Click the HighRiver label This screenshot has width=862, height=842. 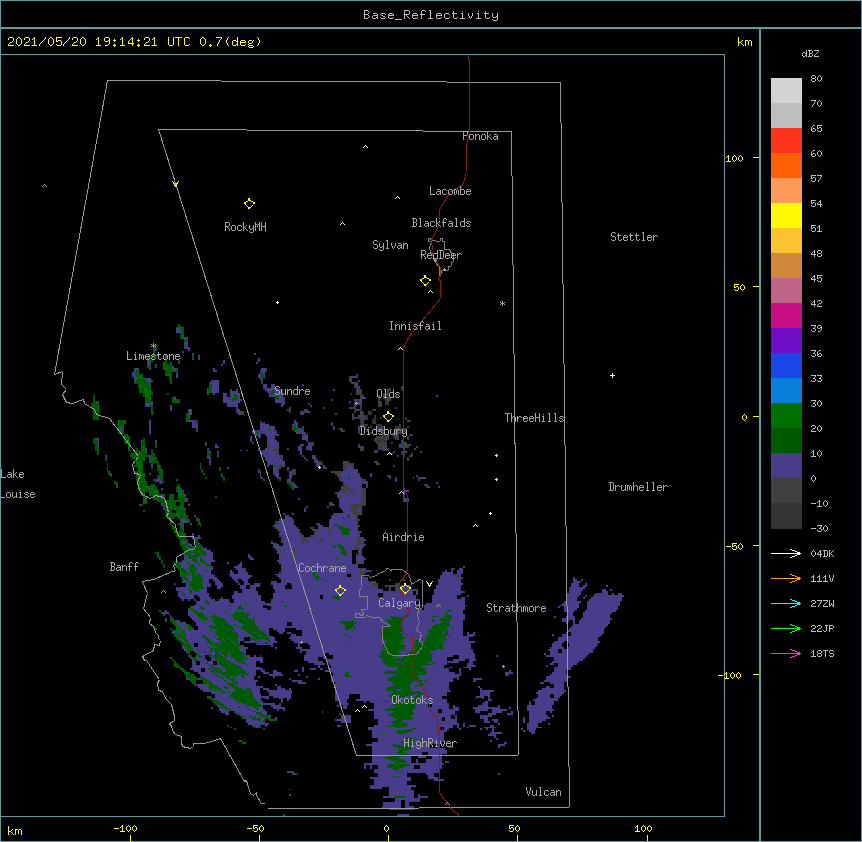(x=430, y=743)
